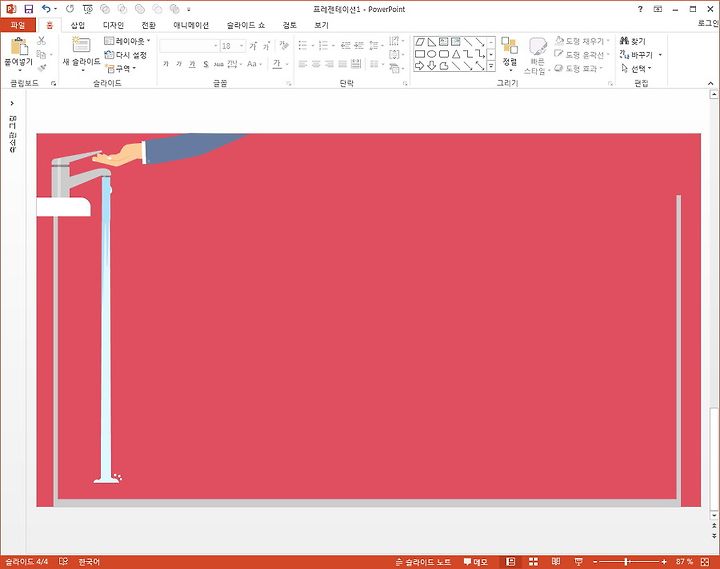The image size is (720, 569).
Task: Open the 검토 (Review) tab
Action: 289,25
